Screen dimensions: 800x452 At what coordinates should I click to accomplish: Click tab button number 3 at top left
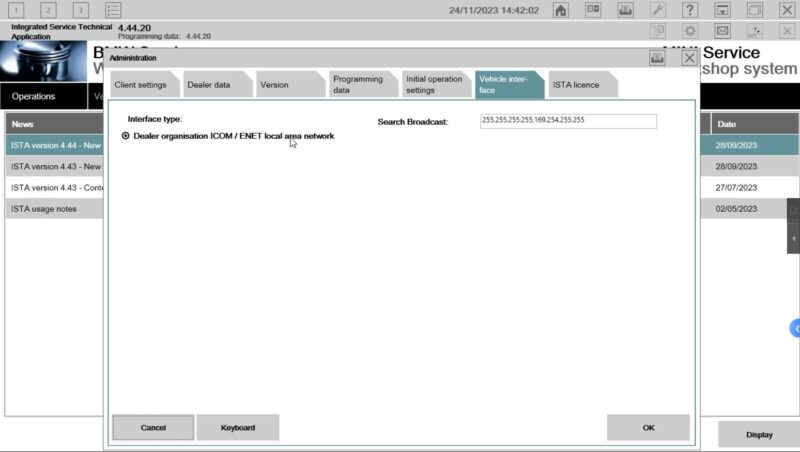[x=81, y=10]
